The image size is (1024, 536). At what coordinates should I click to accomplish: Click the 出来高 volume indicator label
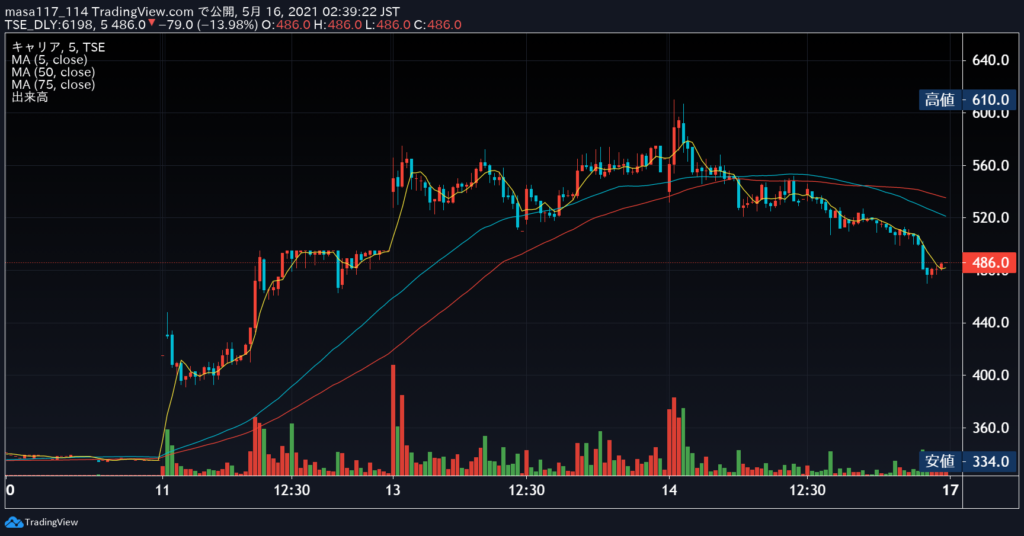[x=29, y=97]
